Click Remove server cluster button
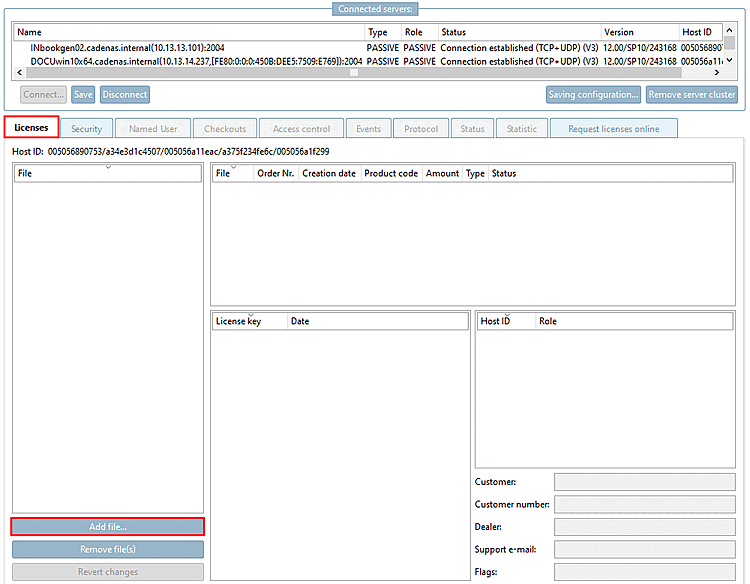This screenshot has width=750, height=584. point(692,95)
